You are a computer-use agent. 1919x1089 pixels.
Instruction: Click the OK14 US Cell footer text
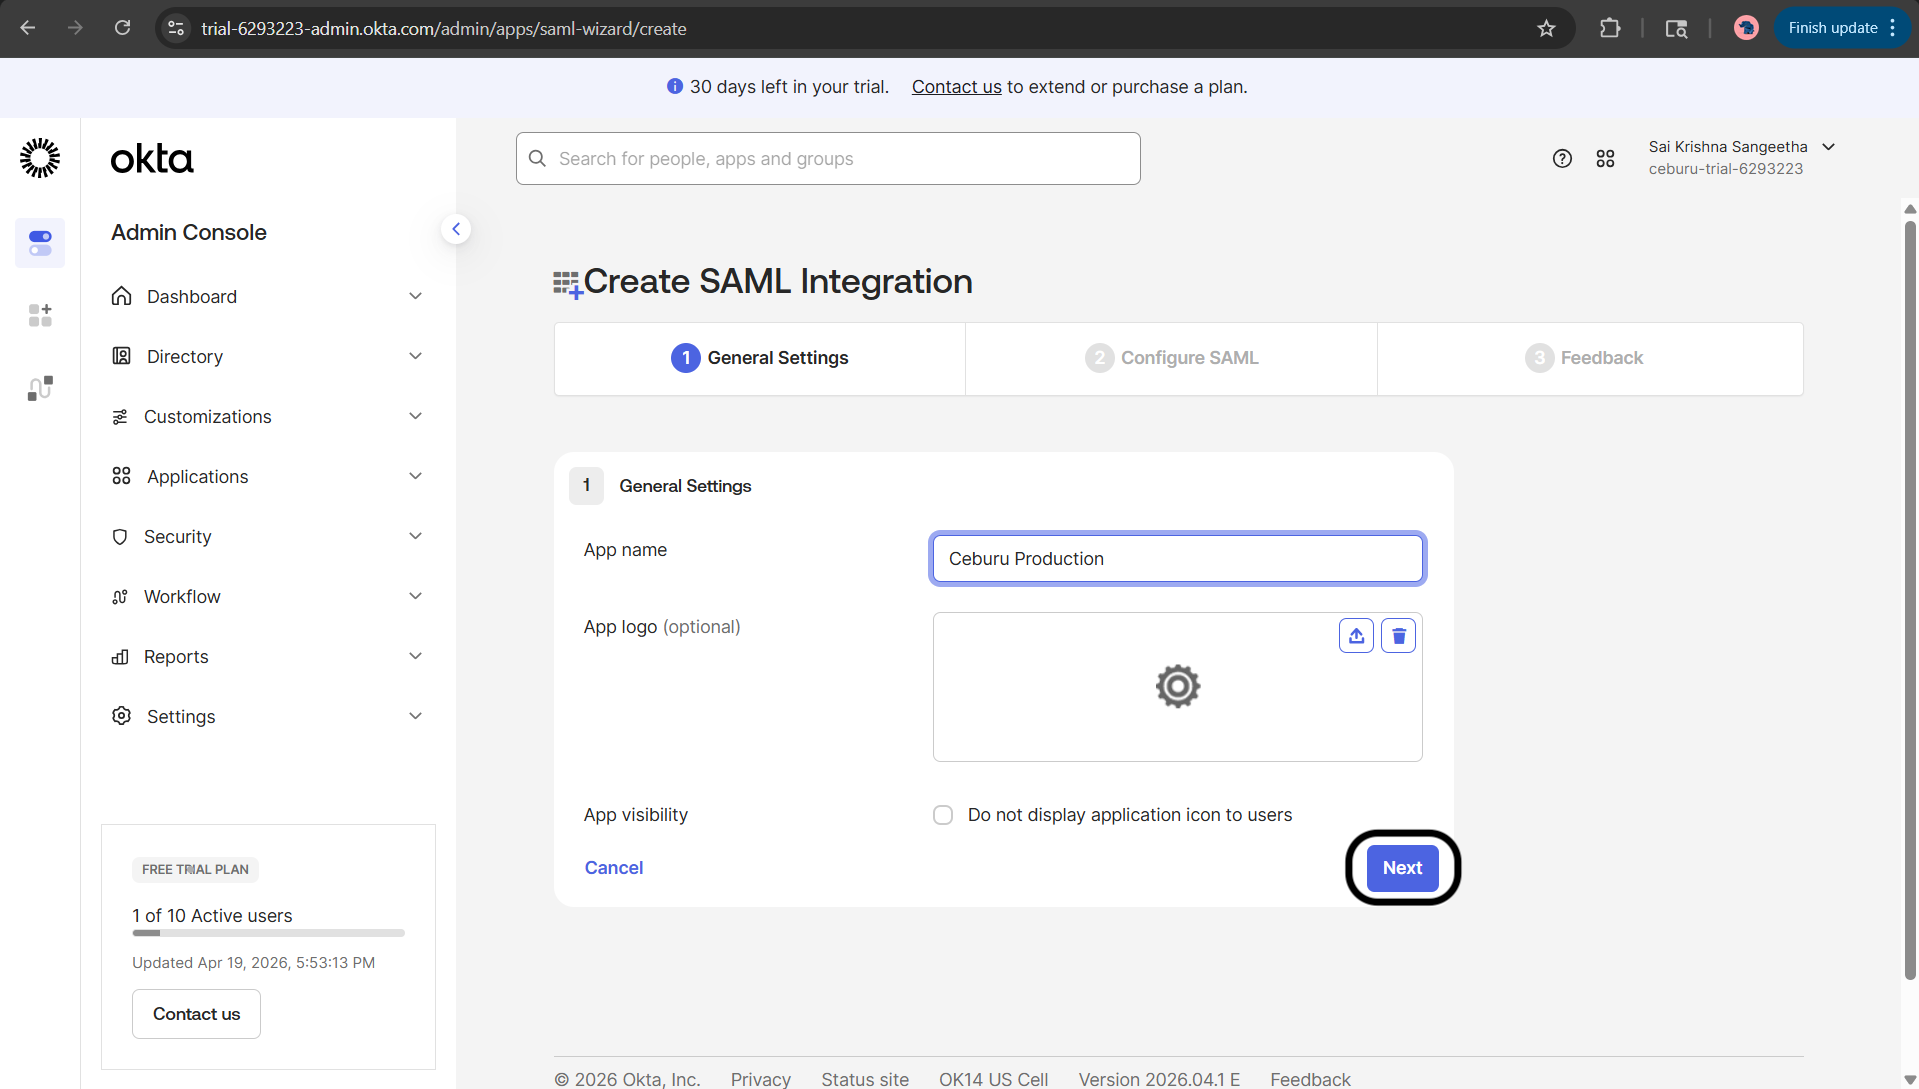tap(993, 1079)
